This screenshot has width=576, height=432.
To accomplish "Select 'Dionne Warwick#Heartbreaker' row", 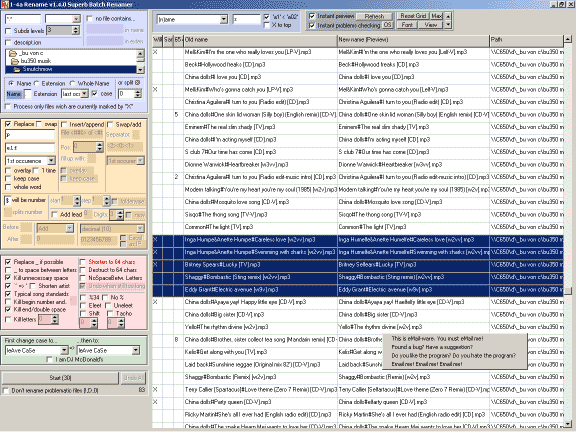I will pos(357,165).
